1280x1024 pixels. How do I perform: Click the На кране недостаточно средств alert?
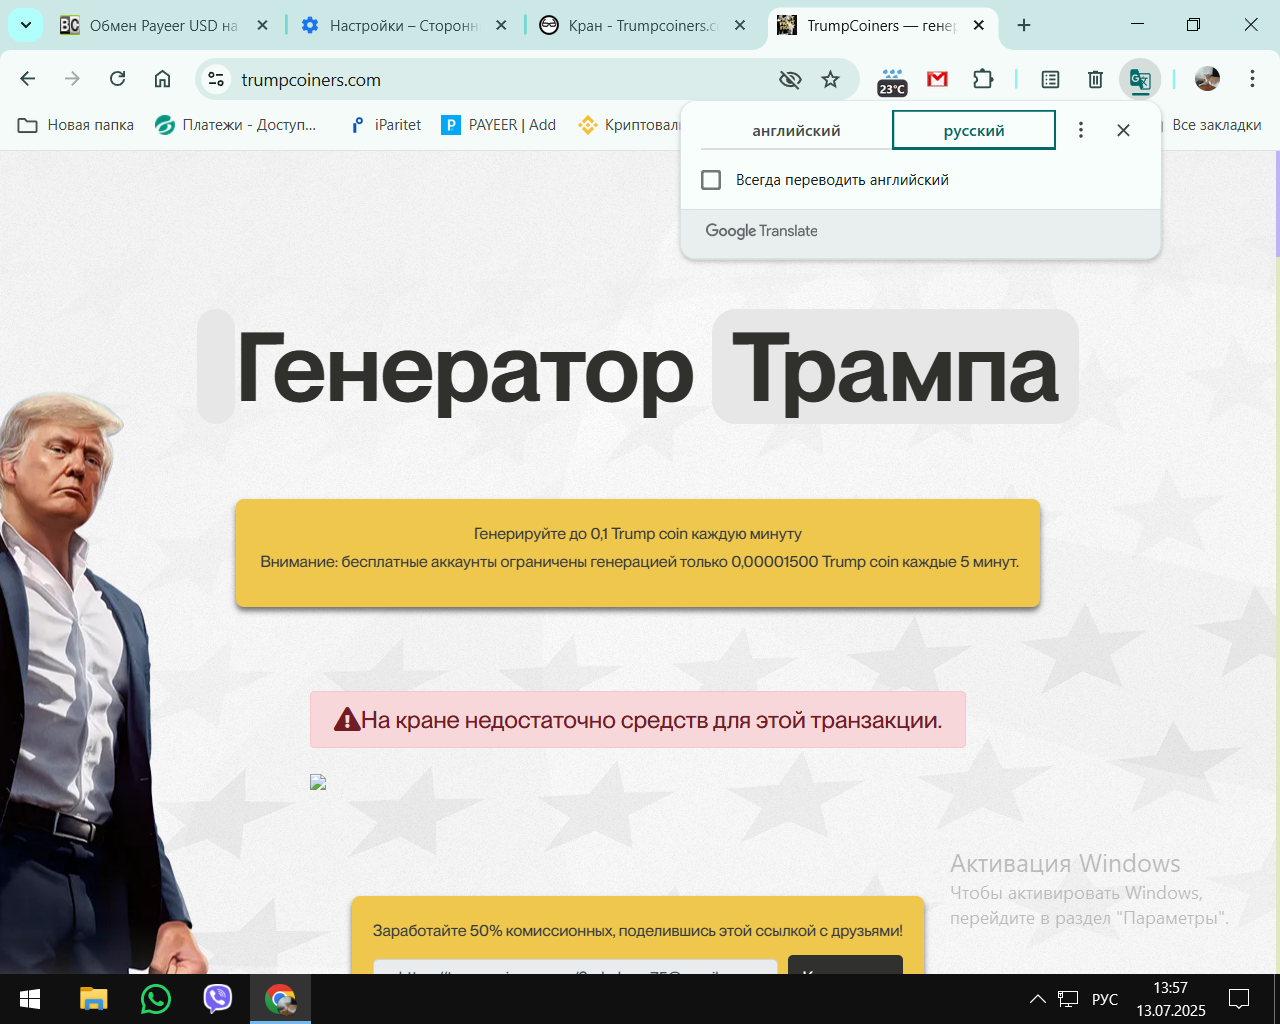[638, 720]
